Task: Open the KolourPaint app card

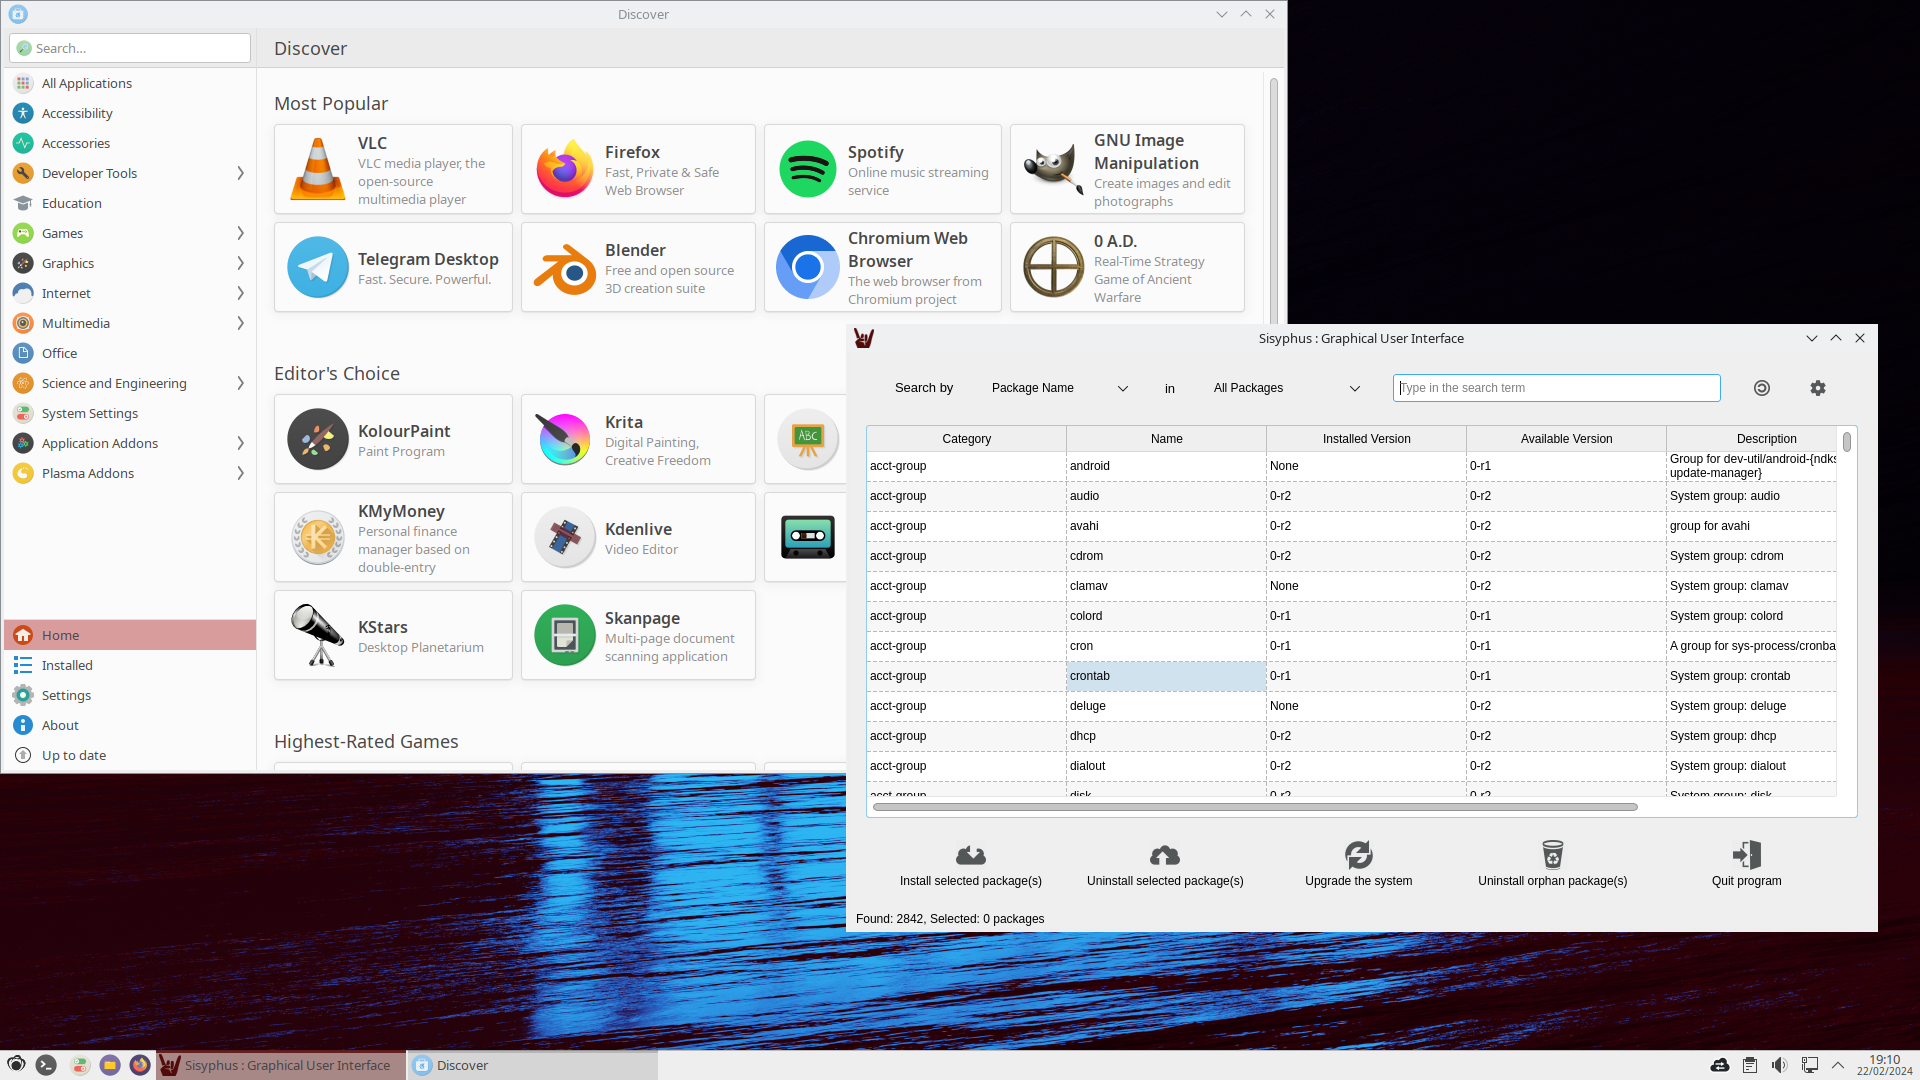Action: coord(393,439)
